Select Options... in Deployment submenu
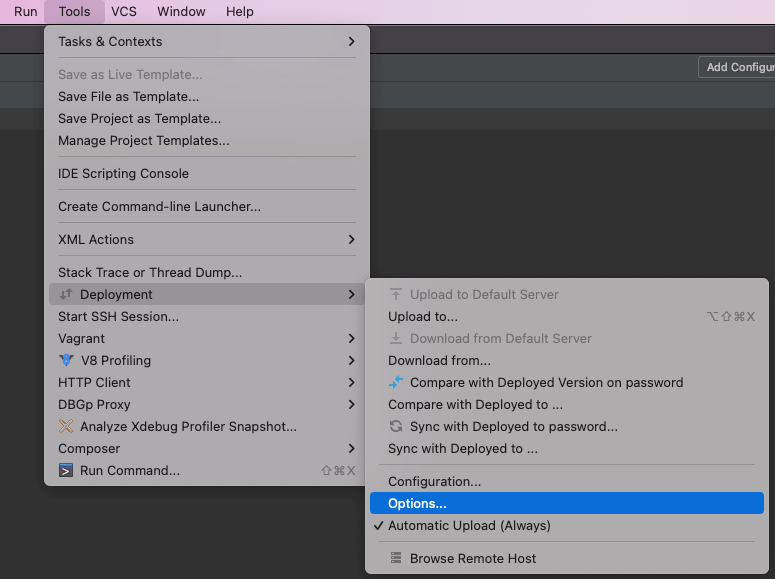Viewport: 775px width, 579px height. pyautogui.click(x=417, y=504)
